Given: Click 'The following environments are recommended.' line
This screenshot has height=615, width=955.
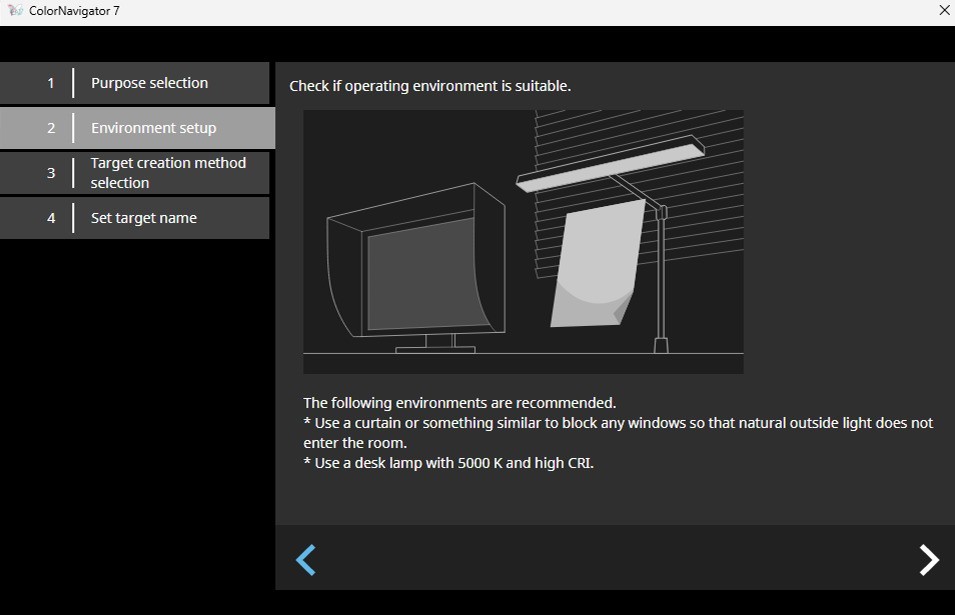Looking at the screenshot, I should click(x=460, y=403).
